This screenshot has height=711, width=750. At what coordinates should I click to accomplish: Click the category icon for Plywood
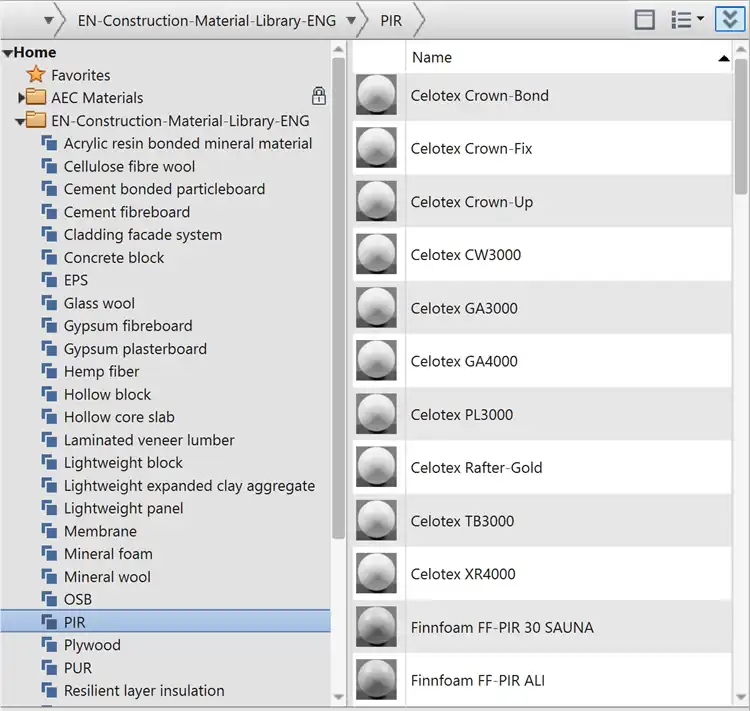[49, 645]
